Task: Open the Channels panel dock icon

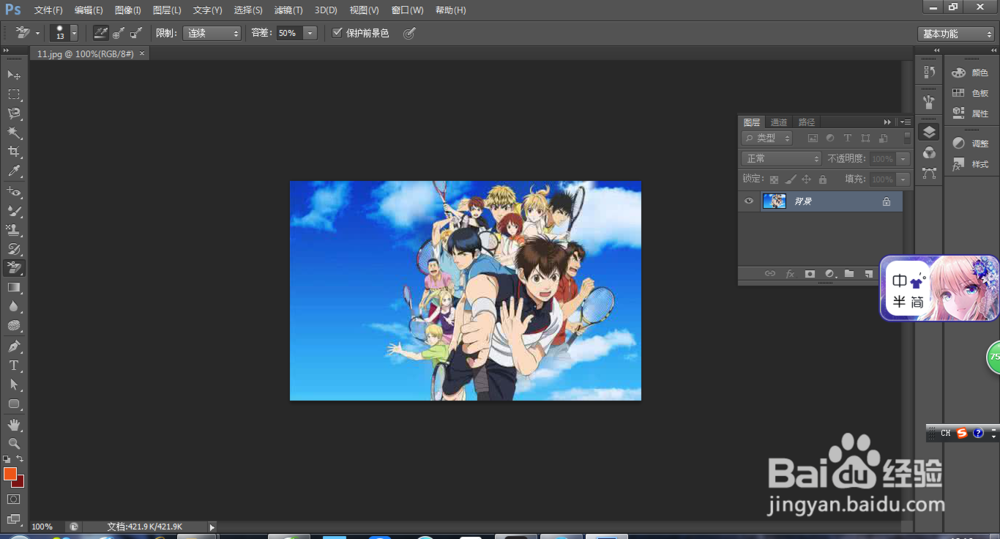Action: point(929,152)
